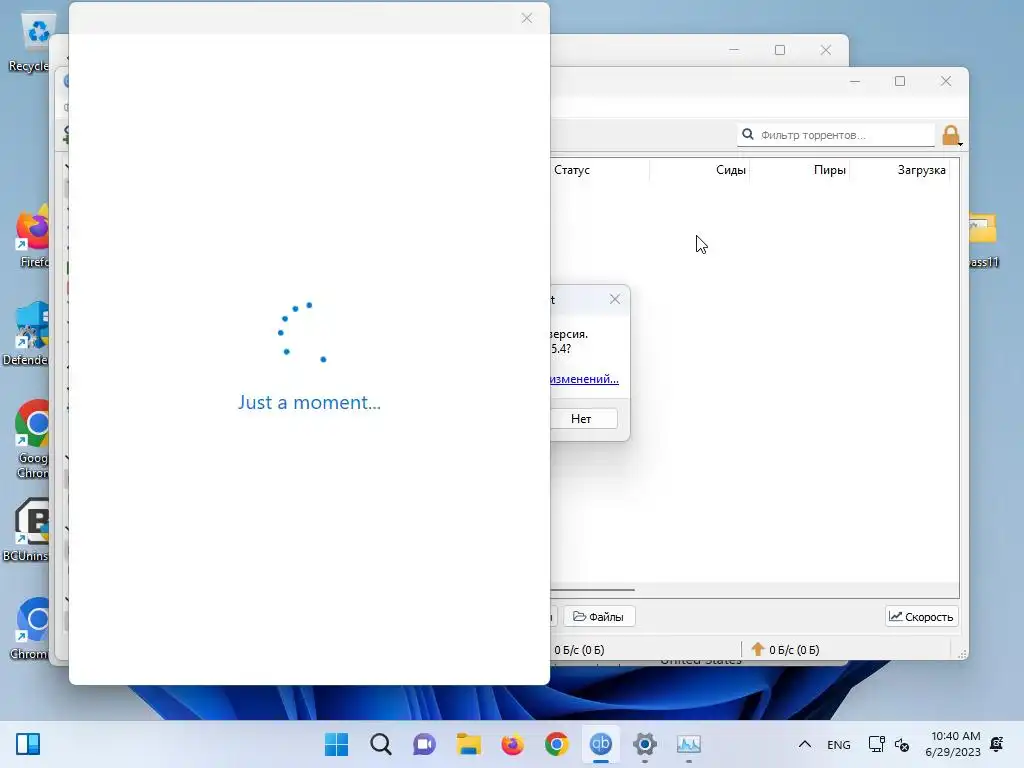Image resolution: width=1024 pixels, height=768 pixels.
Task: Select the Chromium desktop shortcut
Action: click(29, 628)
